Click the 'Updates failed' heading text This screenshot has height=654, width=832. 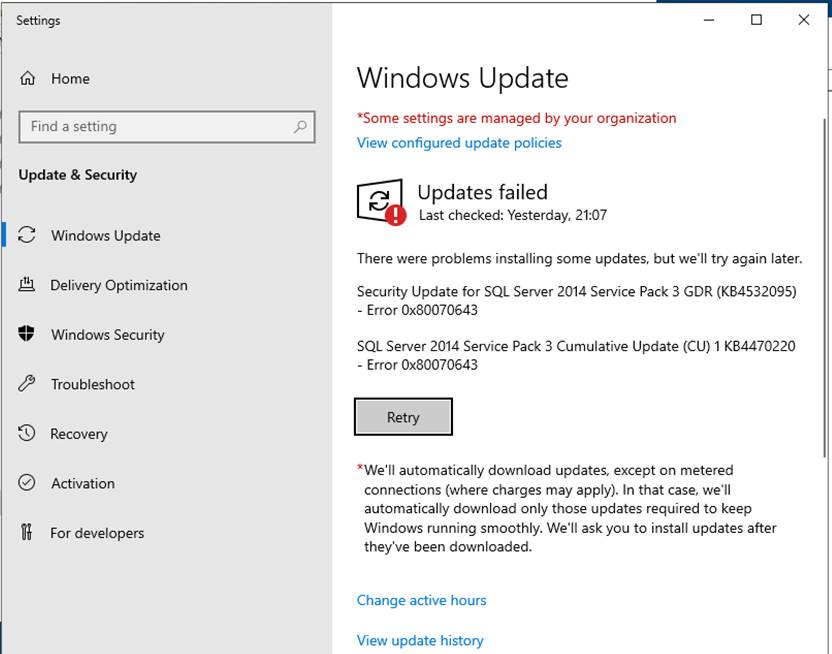[x=482, y=192]
